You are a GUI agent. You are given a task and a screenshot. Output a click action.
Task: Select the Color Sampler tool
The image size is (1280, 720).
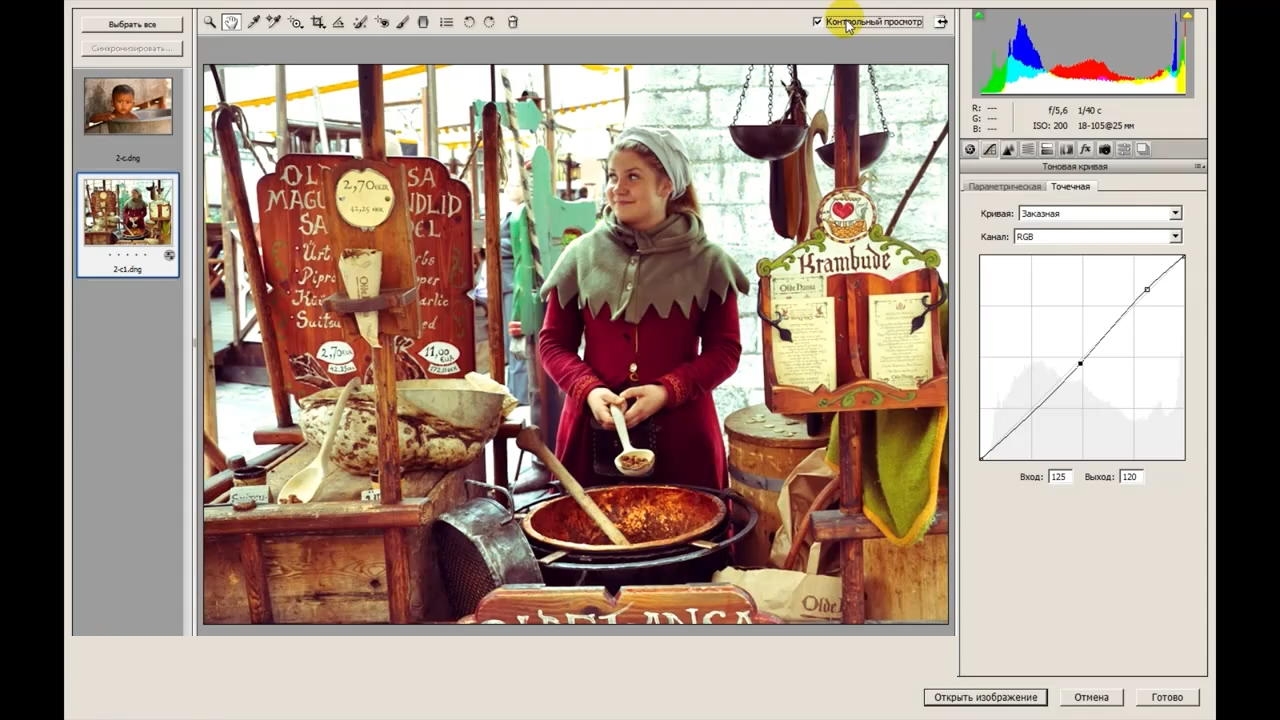tap(274, 22)
